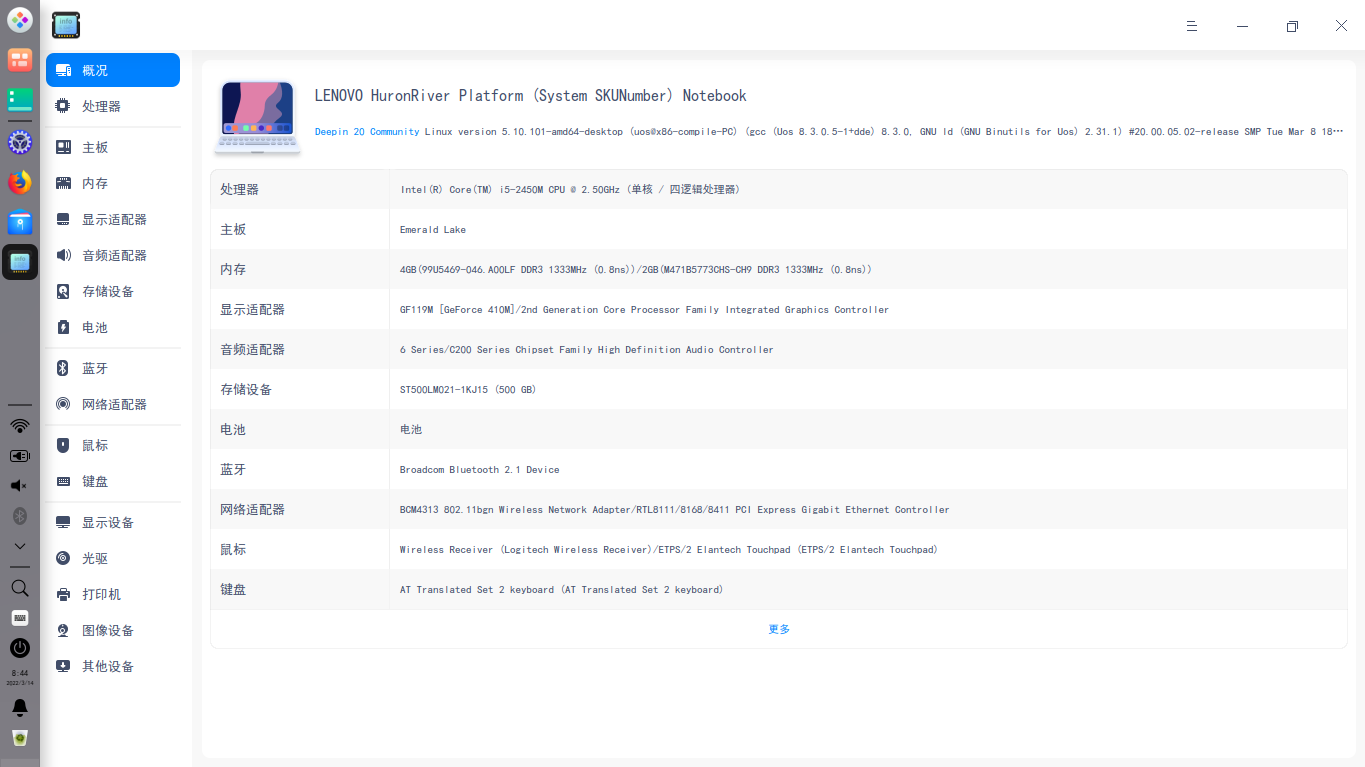Click the GF119M GeForce 410M display adapter value
Image resolution: width=1365 pixels, height=767 pixels.
[644, 309]
